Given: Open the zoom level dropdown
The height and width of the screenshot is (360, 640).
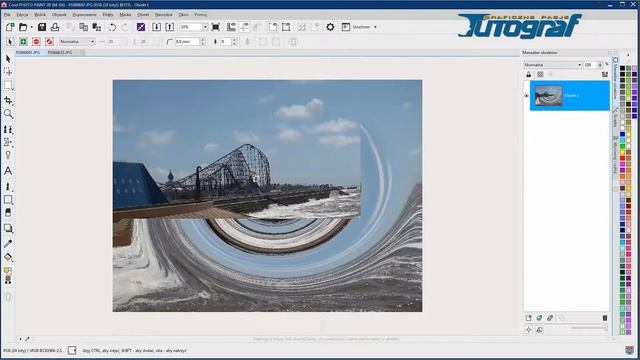Looking at the screenshot, I should pyautogui.click(x=205, y=27).
